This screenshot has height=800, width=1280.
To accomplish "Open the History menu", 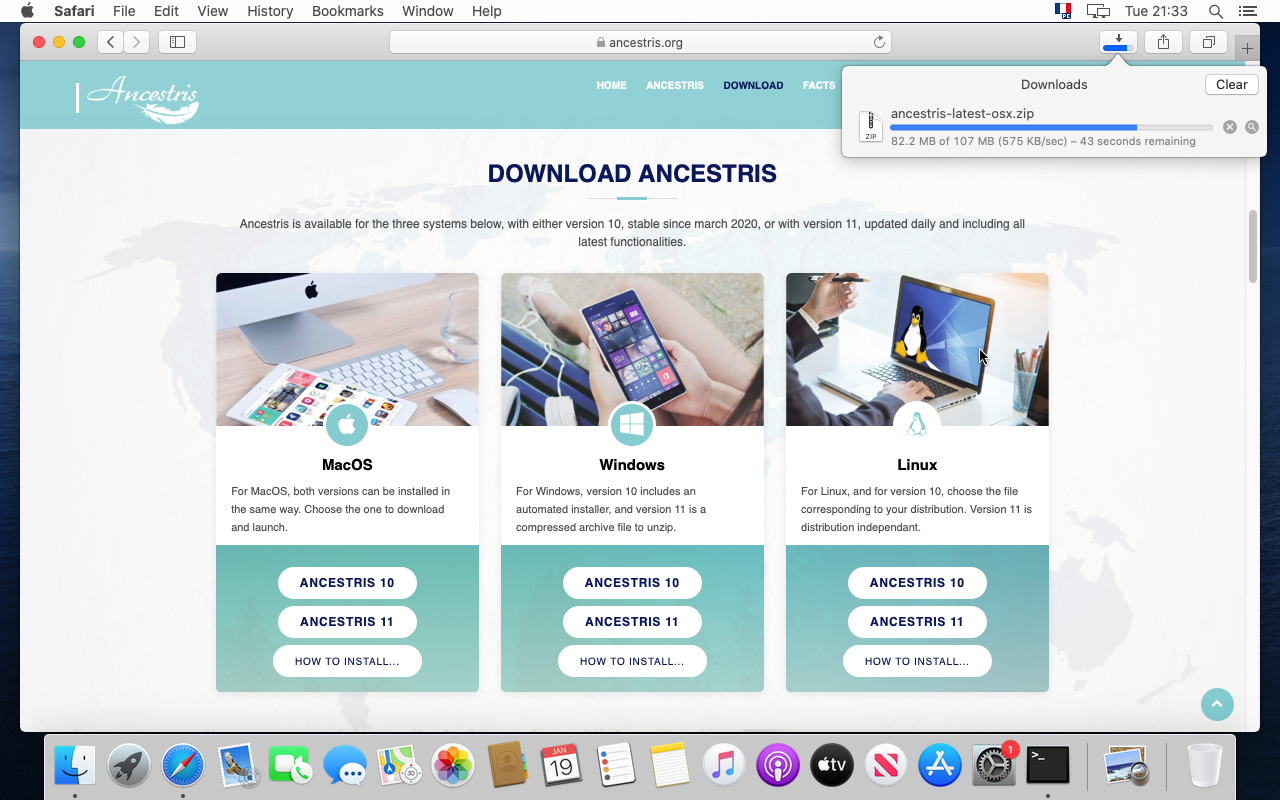I will point(270,11).
